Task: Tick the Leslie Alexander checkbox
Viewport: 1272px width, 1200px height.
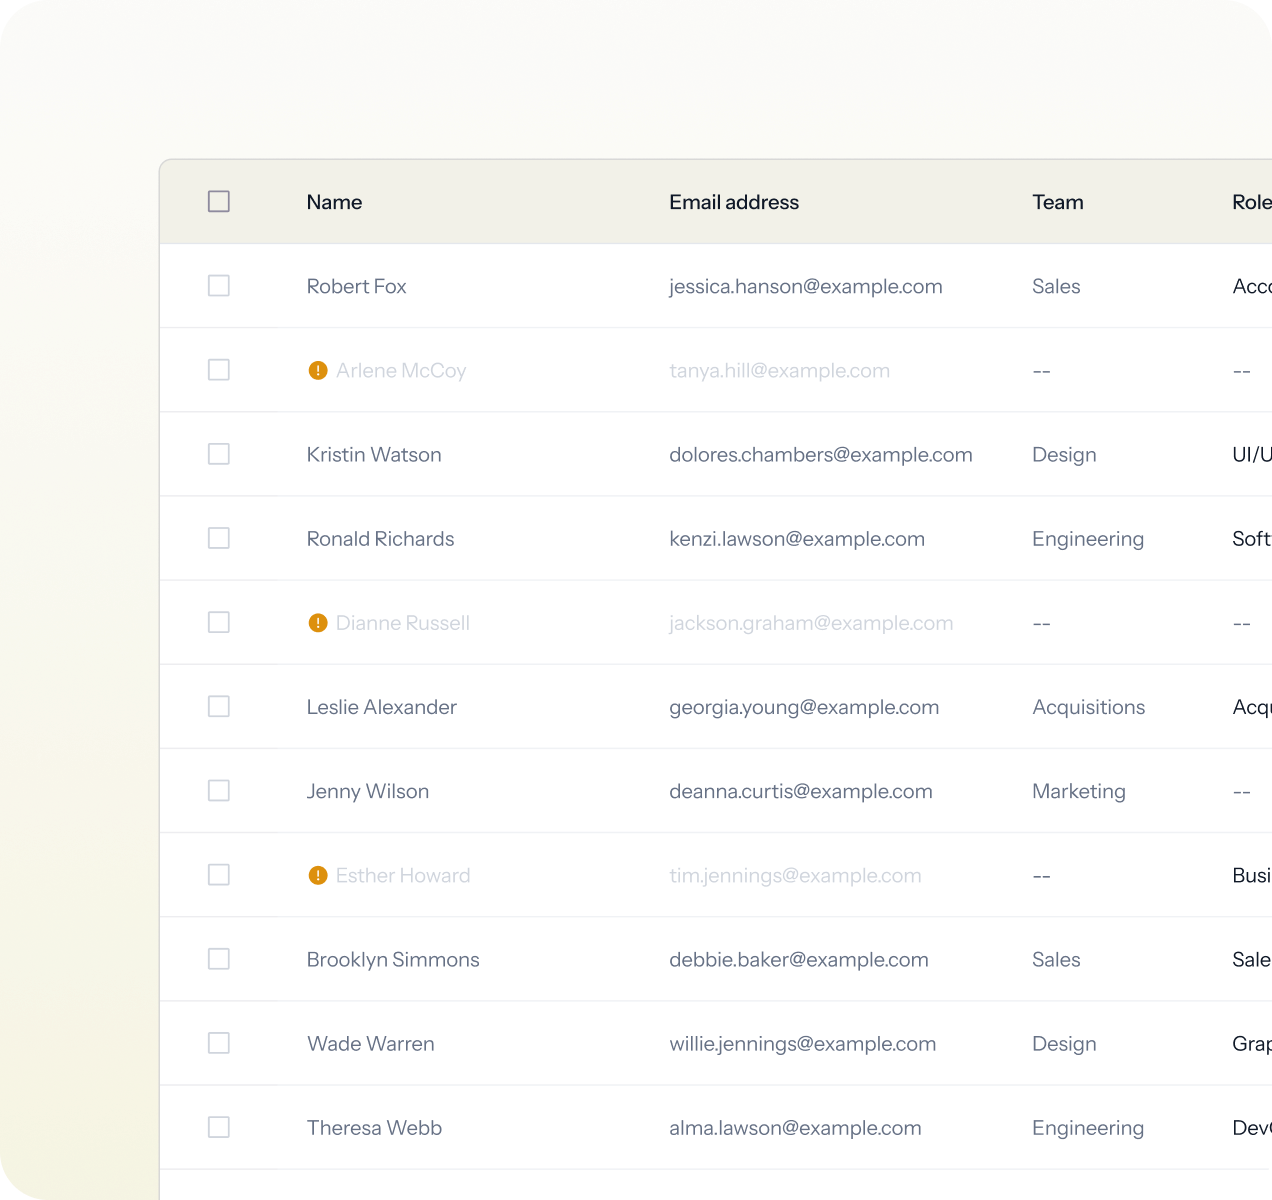Action: 219,706
